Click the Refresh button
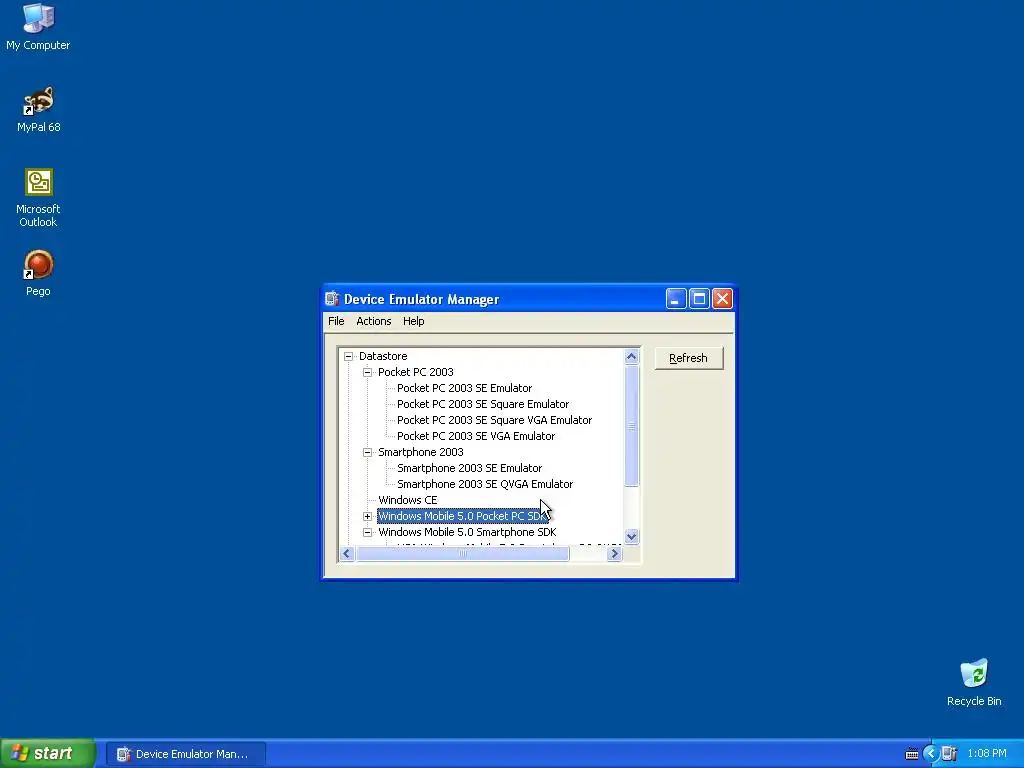This screenshot has width=1024, height=768. point(688,358)
